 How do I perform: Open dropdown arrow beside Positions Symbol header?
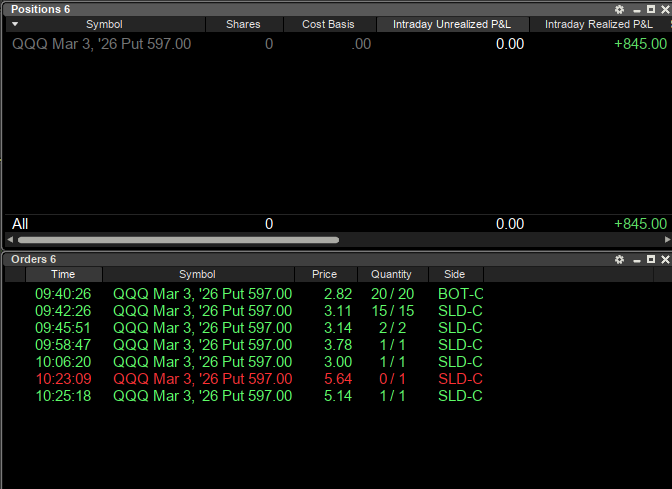15,24
